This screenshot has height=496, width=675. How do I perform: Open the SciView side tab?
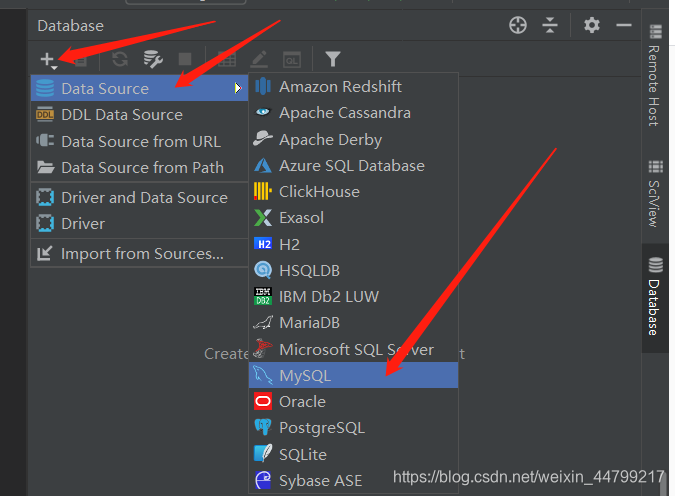[x=655, y=194]
